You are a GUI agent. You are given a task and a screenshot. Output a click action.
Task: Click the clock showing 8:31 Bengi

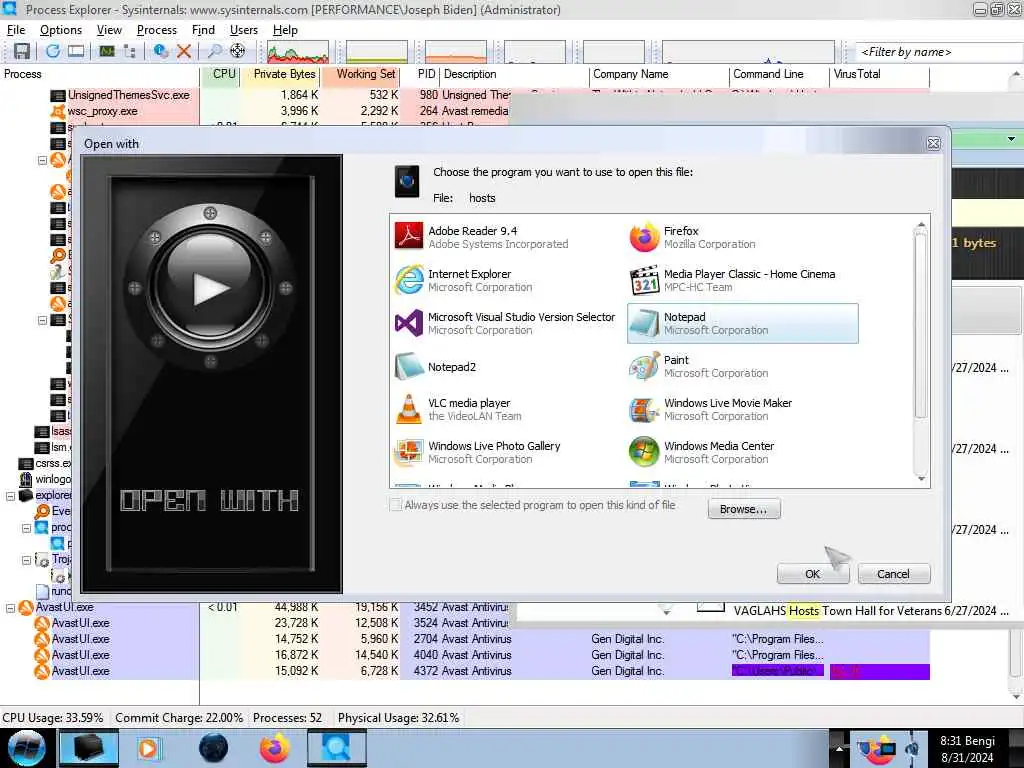pos(967,749)
